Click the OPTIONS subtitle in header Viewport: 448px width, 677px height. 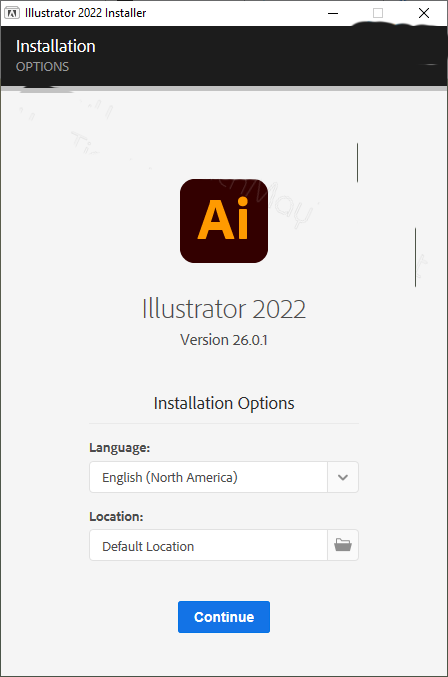42,66
